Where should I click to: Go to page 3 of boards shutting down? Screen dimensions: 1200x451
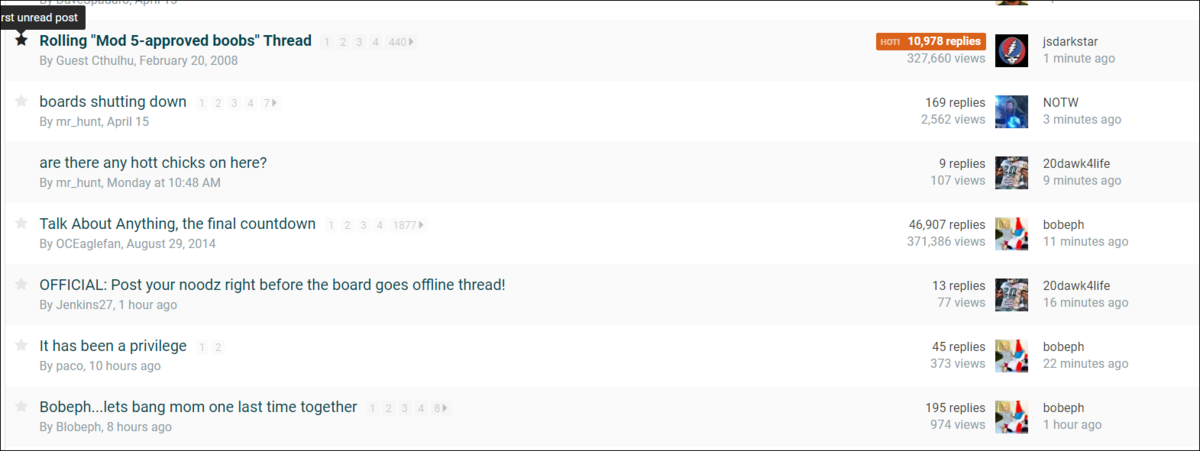tap(234, 103)
